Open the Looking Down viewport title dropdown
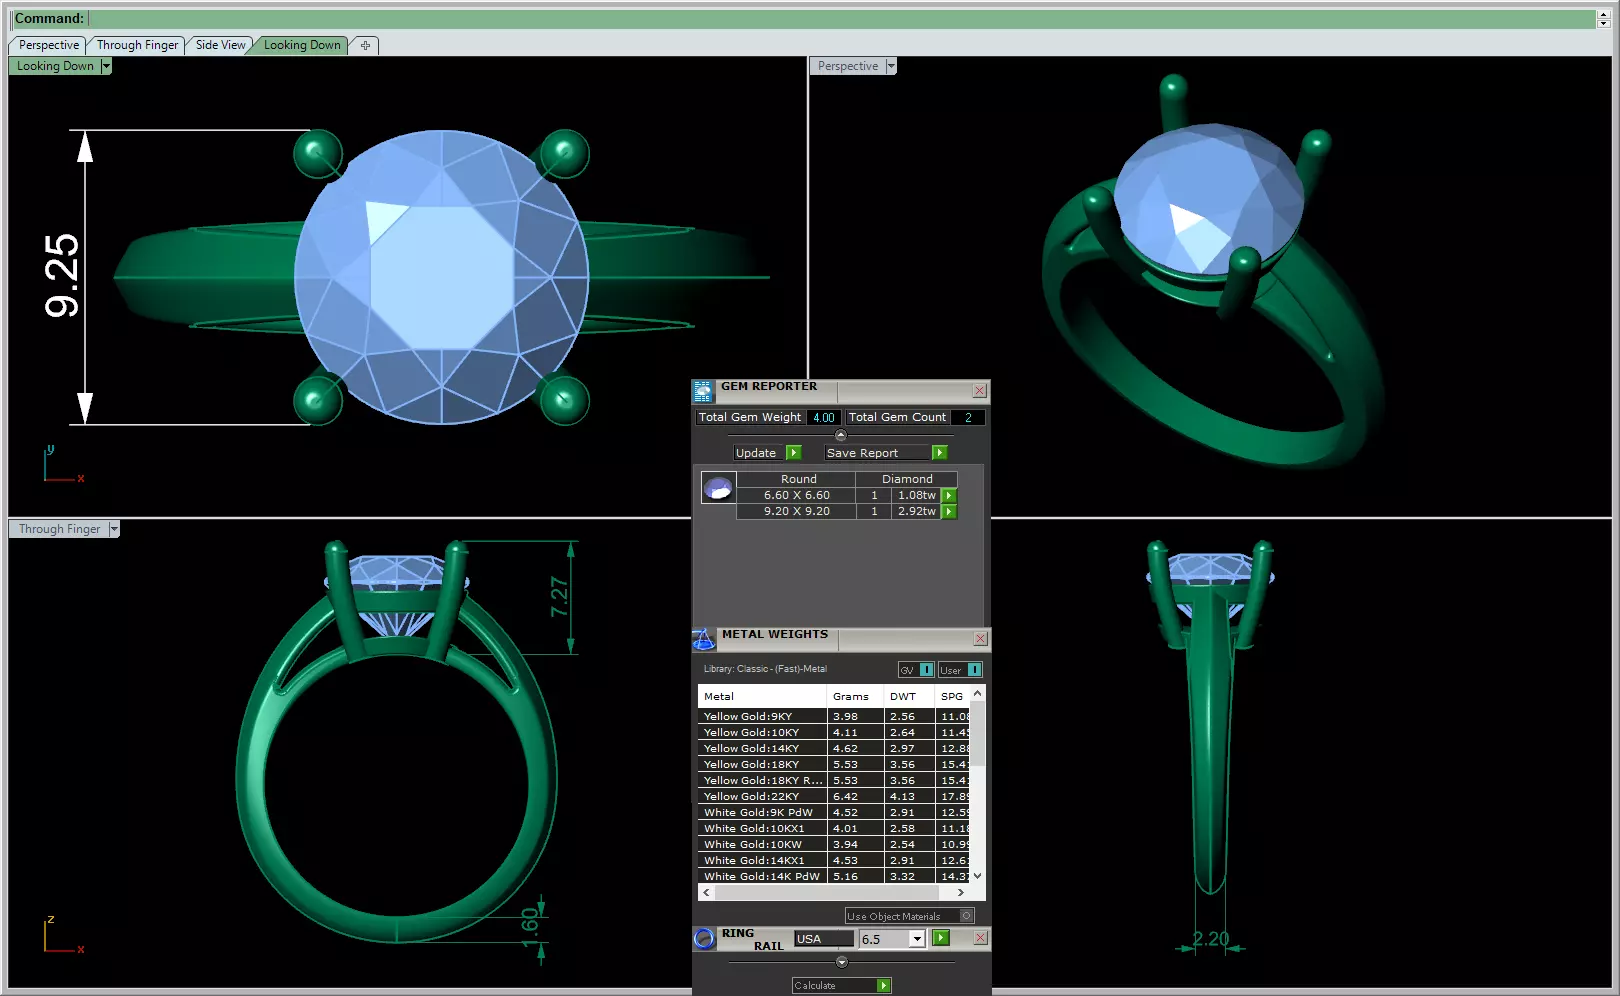 [106, 66]
